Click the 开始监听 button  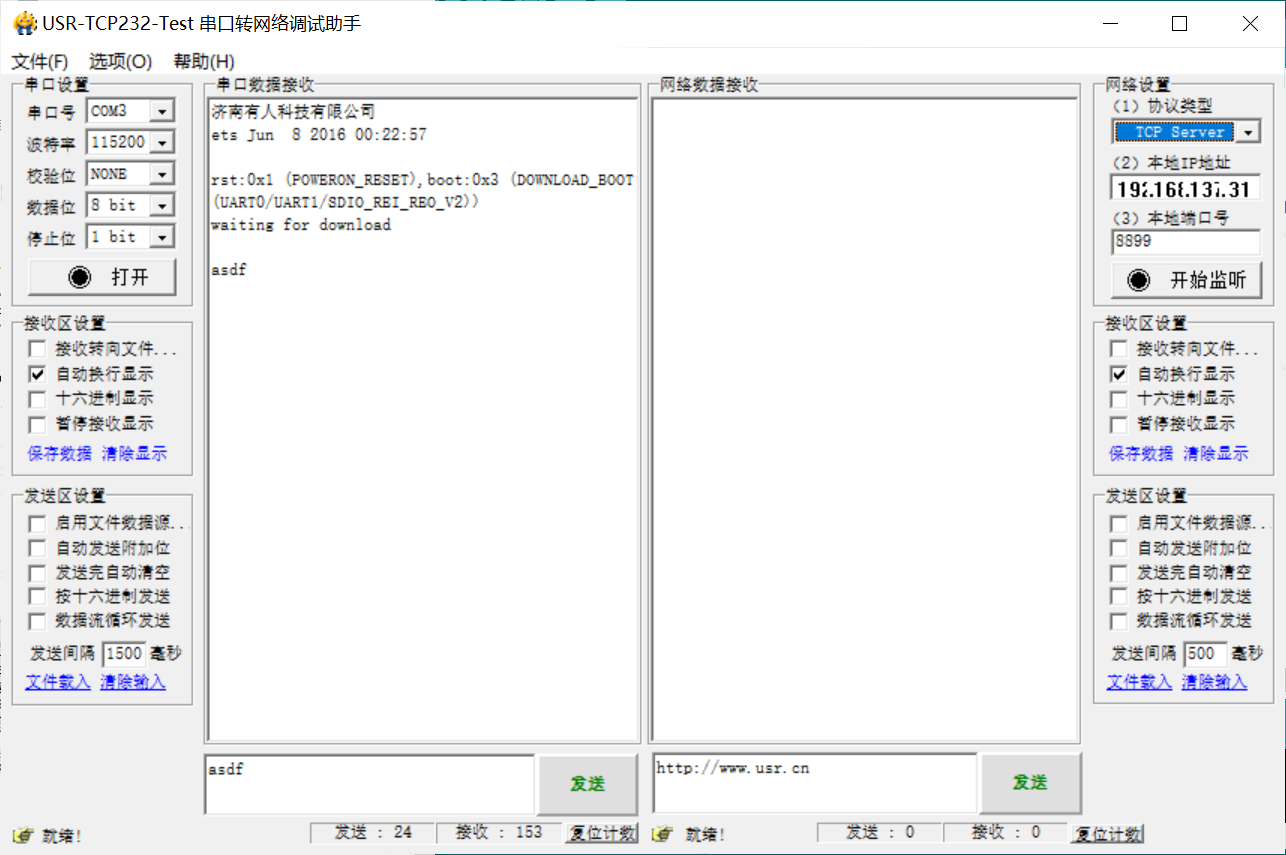coord(1186,280)
